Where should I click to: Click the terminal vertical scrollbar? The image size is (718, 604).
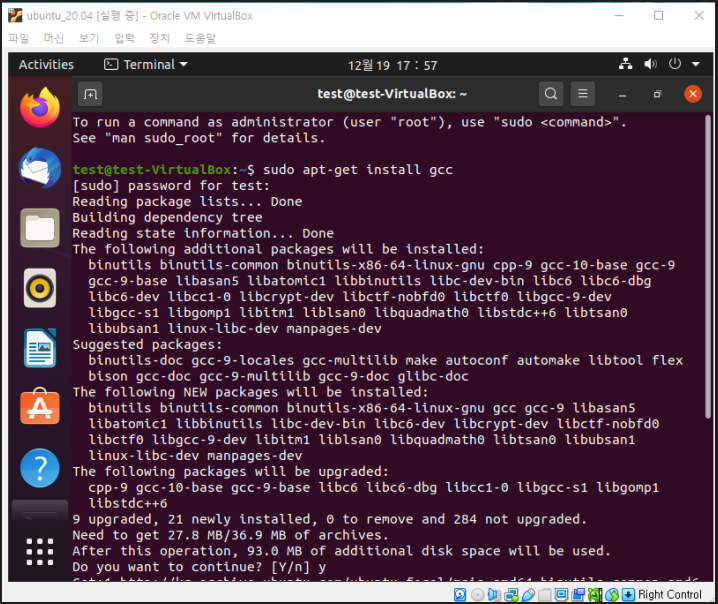(x=708, y=267)
